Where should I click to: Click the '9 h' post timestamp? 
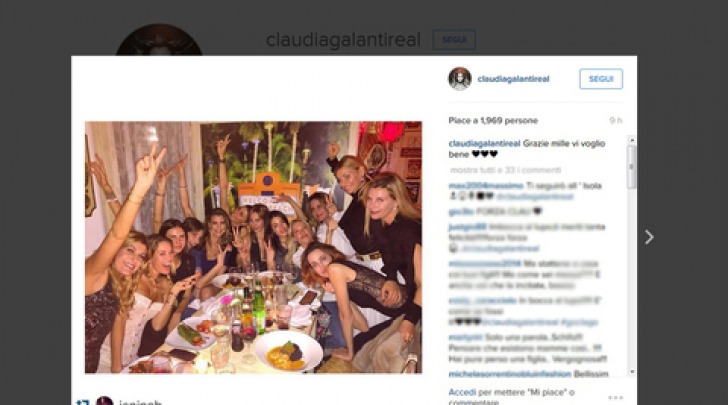(x=616, y=120)
